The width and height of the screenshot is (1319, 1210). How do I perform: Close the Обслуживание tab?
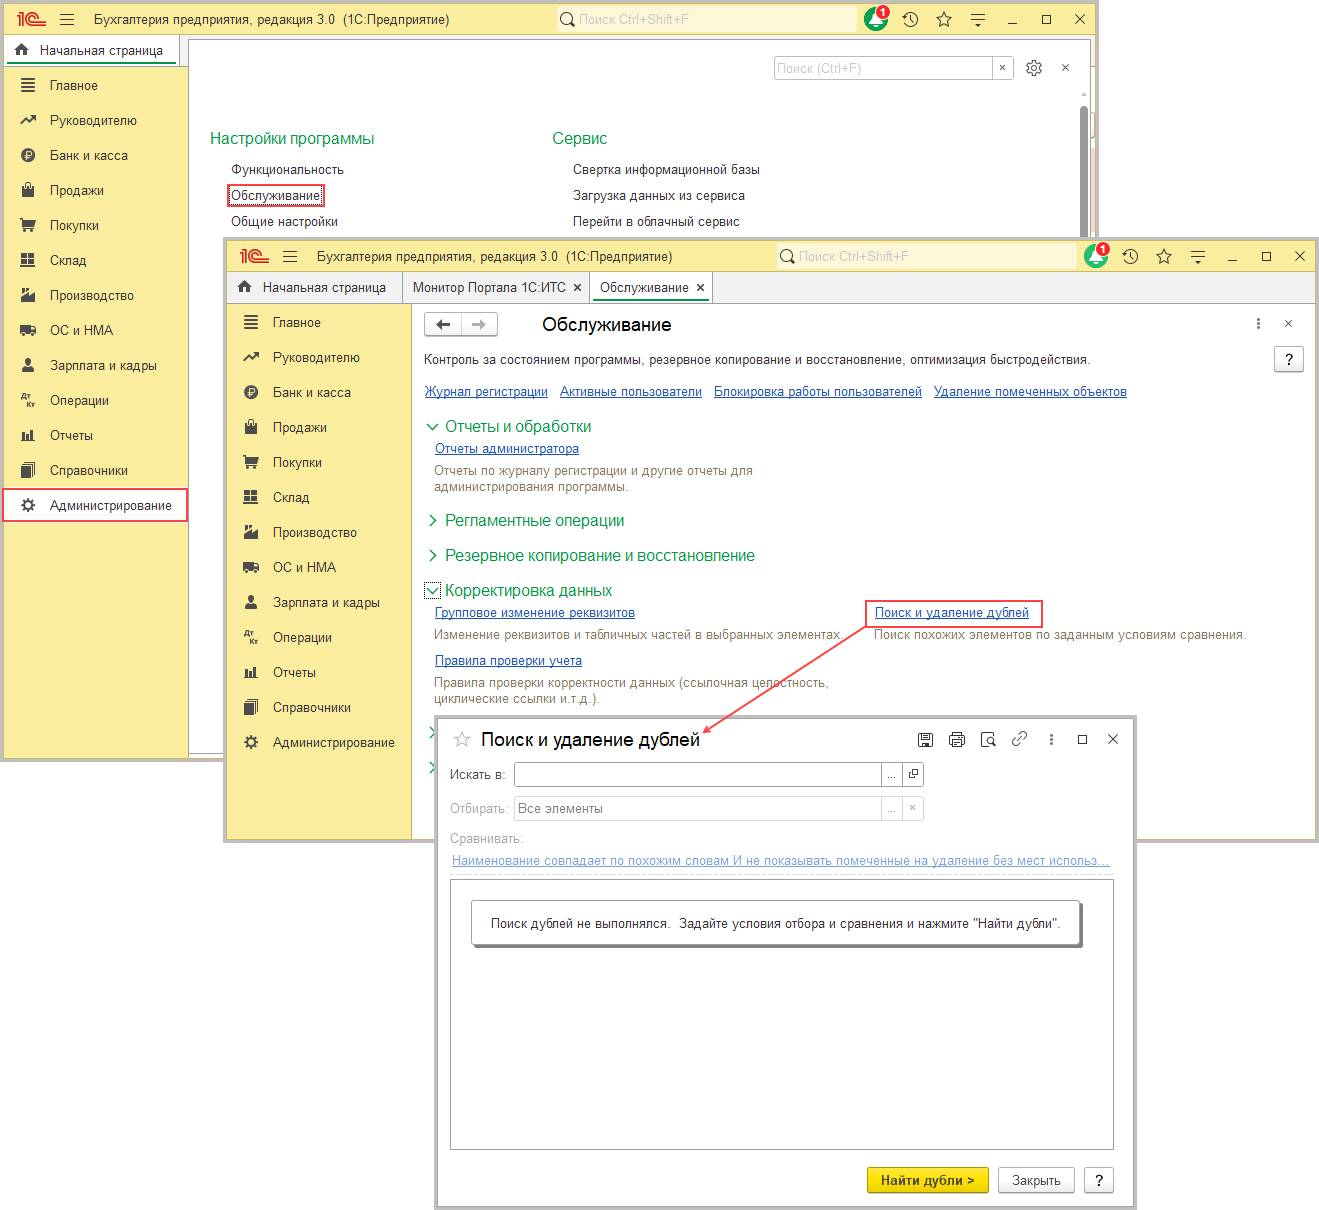[701, 287]
